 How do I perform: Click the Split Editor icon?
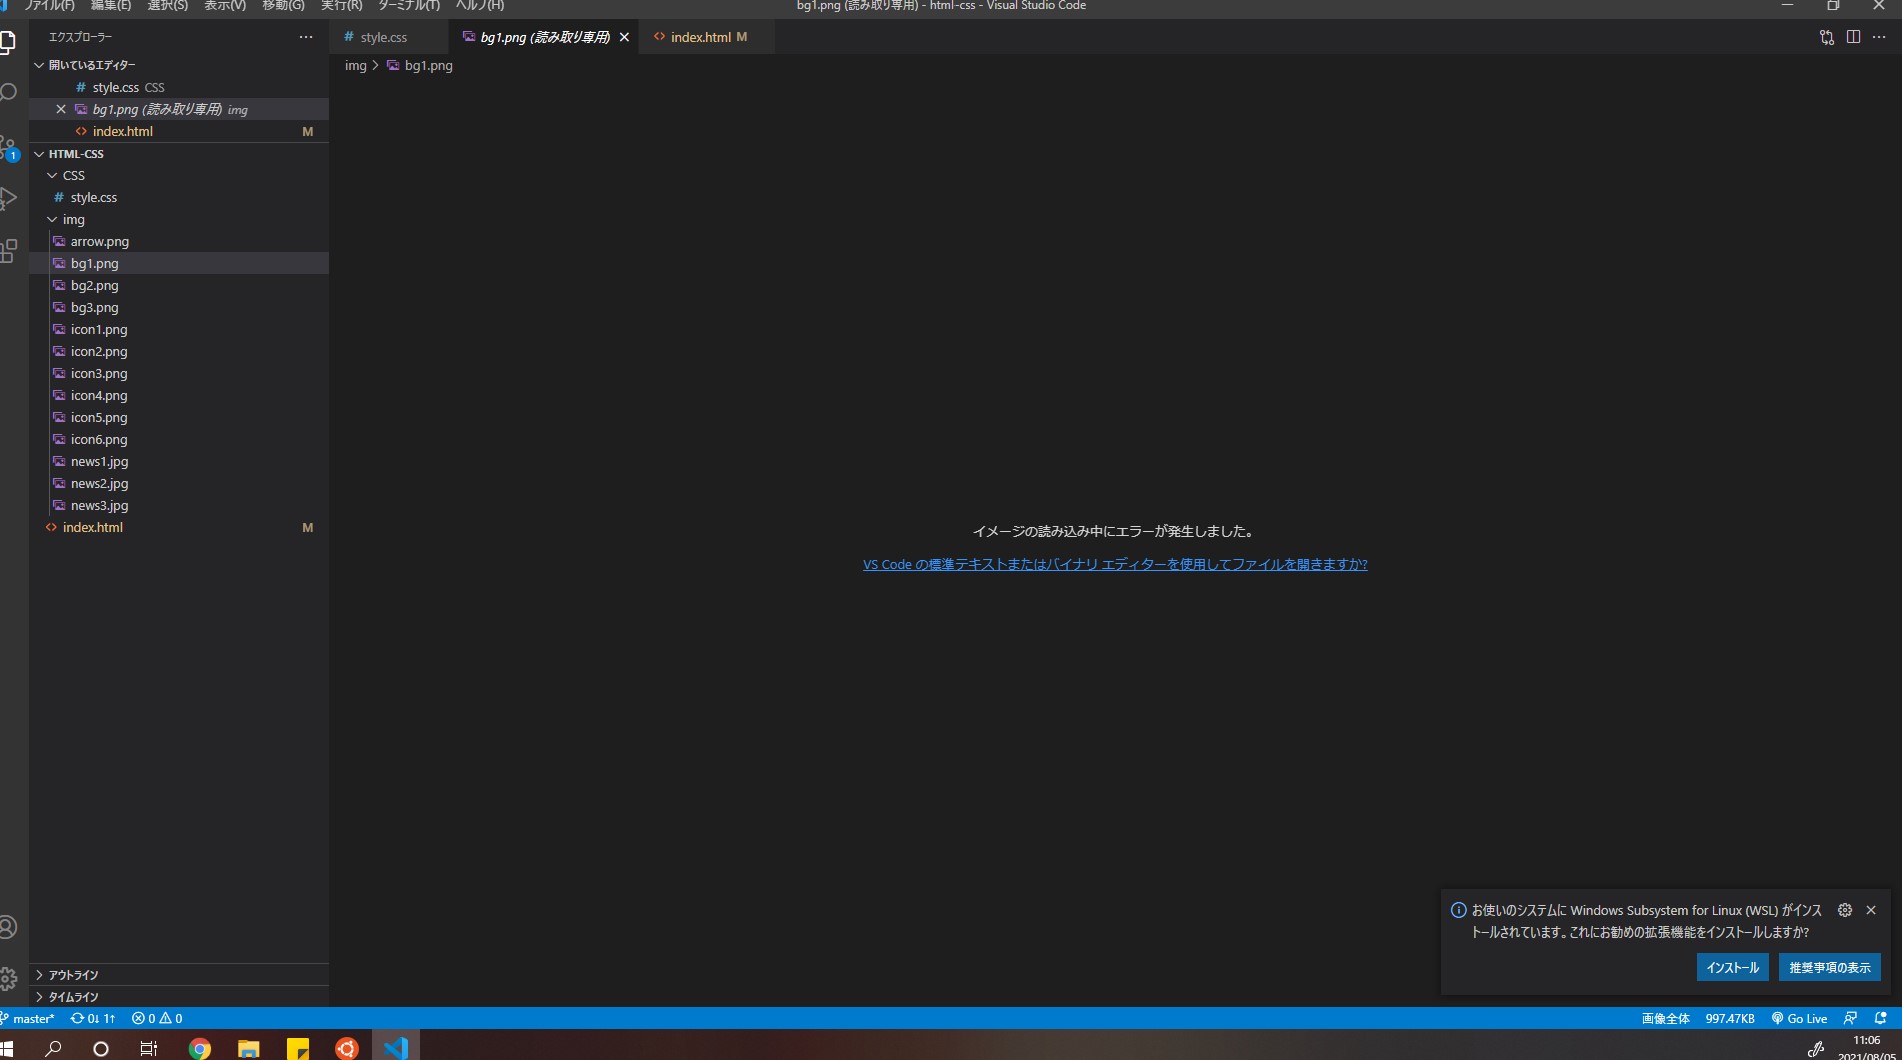pos(1855,37)
